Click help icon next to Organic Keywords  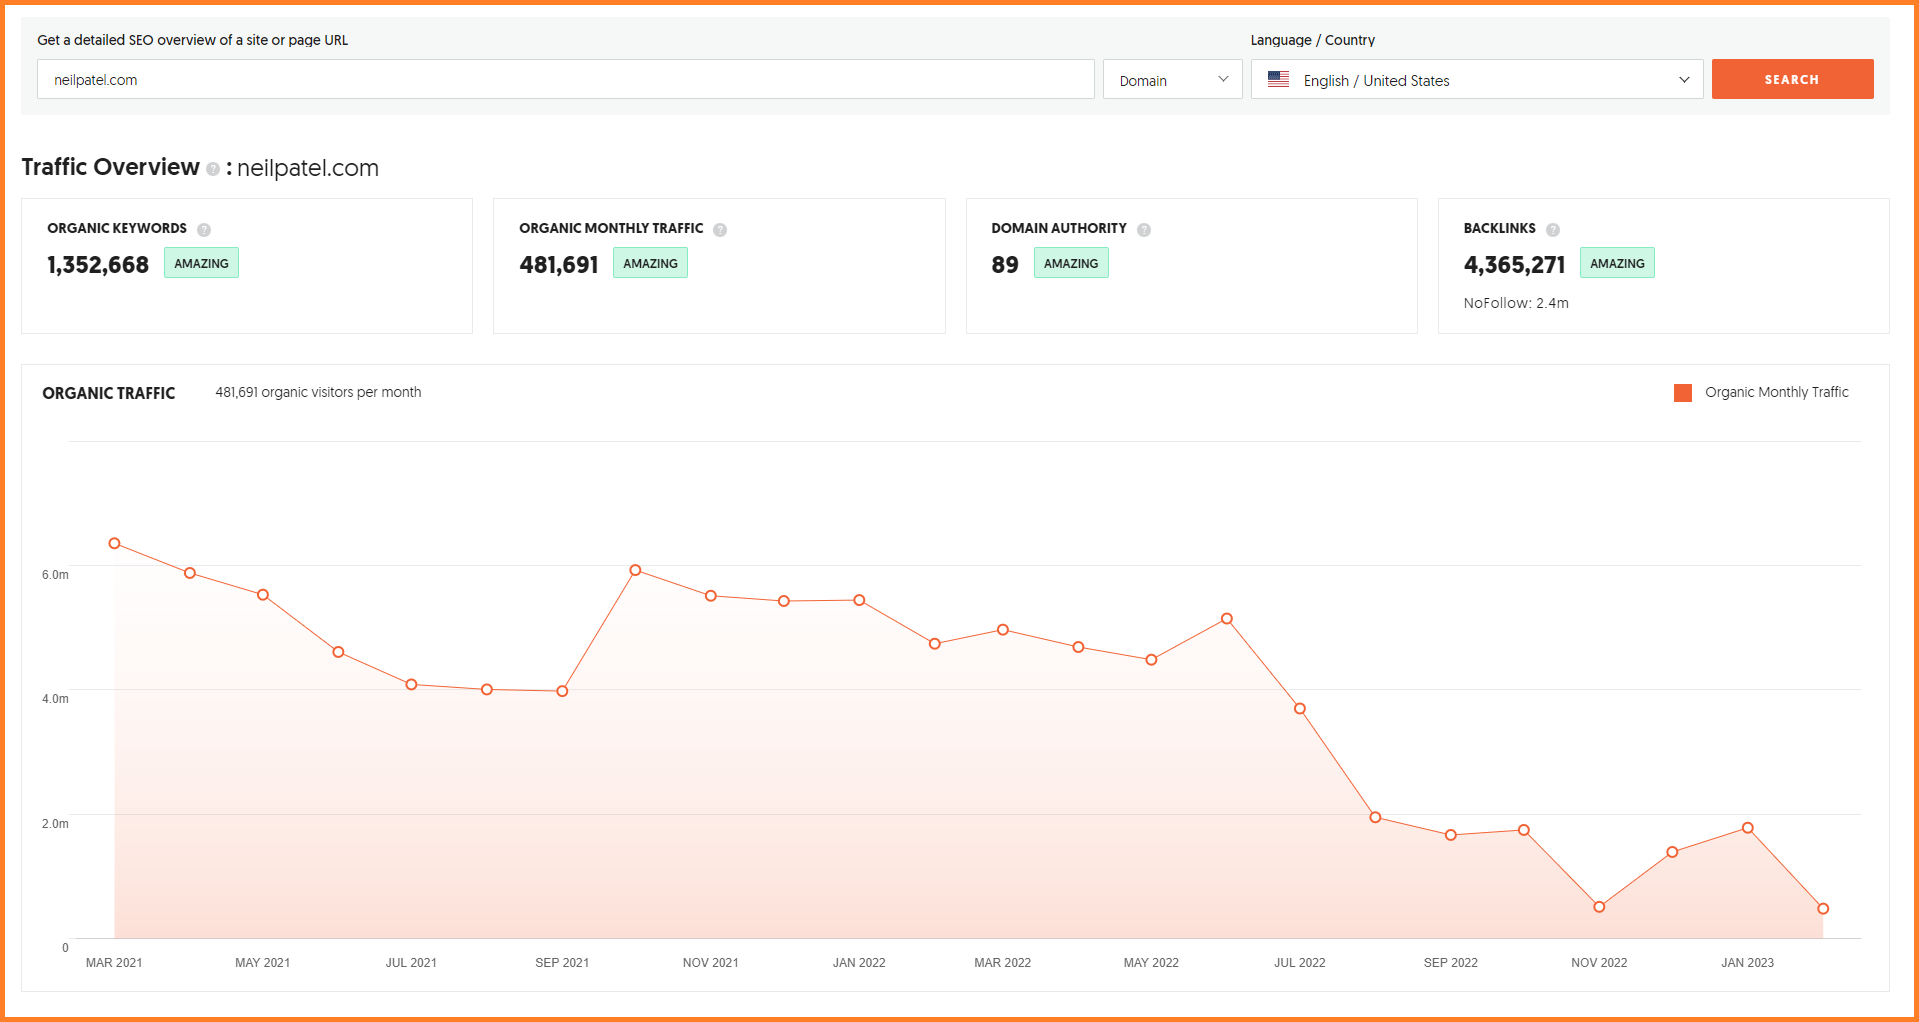coord(204,230)
